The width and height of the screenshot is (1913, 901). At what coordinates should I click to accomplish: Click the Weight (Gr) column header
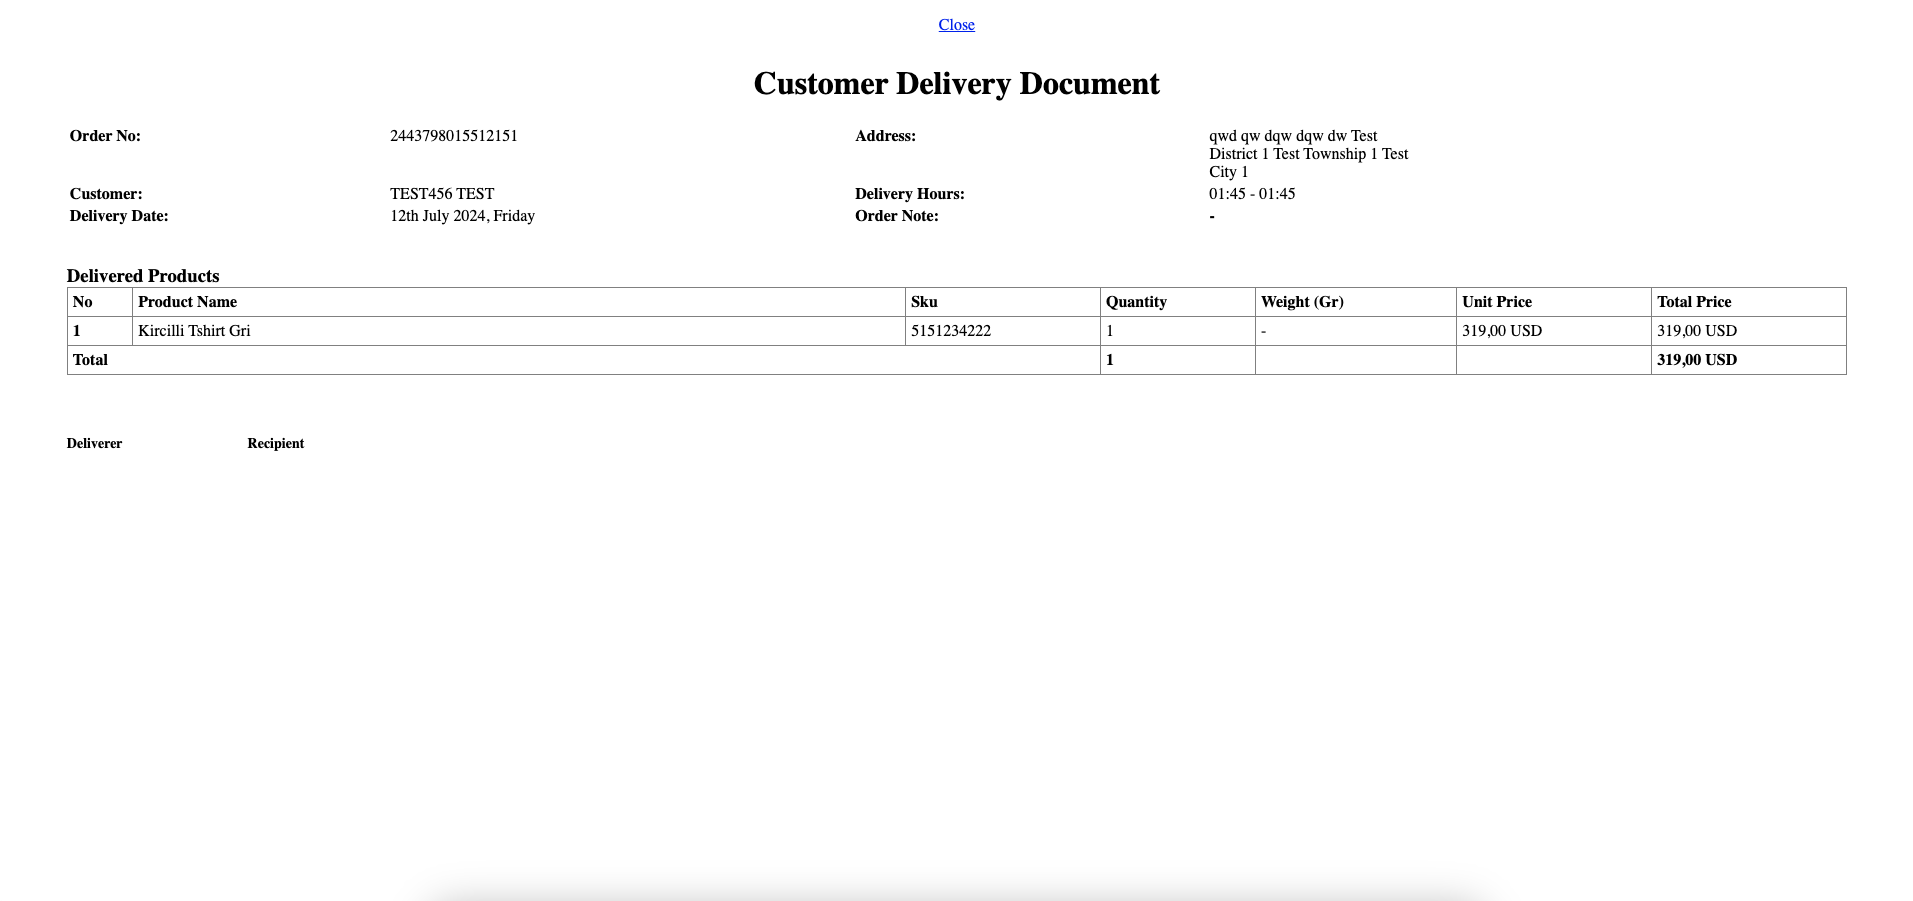click(x=1301, y=302)
